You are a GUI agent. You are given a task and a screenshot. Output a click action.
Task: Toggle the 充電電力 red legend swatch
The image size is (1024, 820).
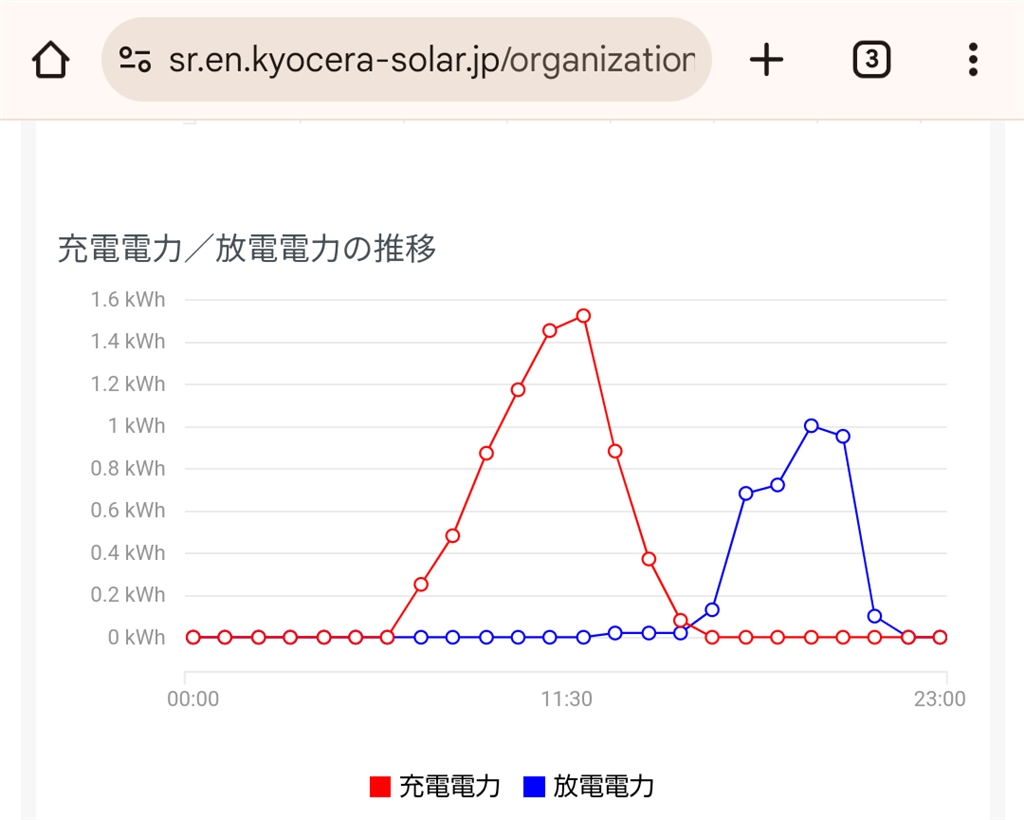tap(380, 787)
